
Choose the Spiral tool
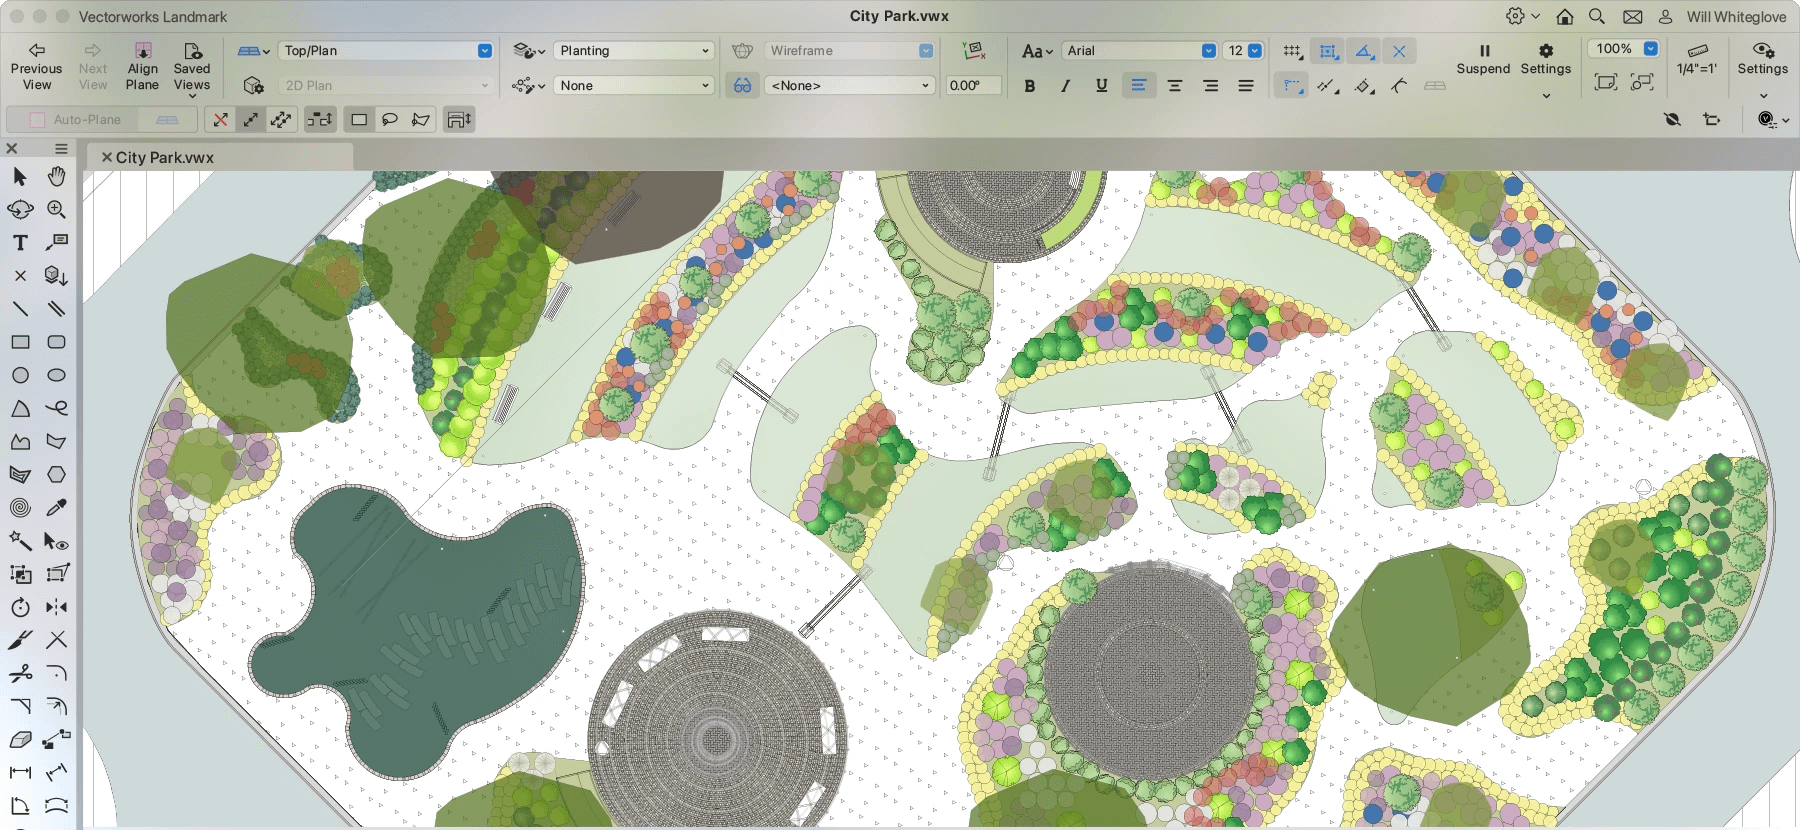pyautogui.click(x=20, y=507)
